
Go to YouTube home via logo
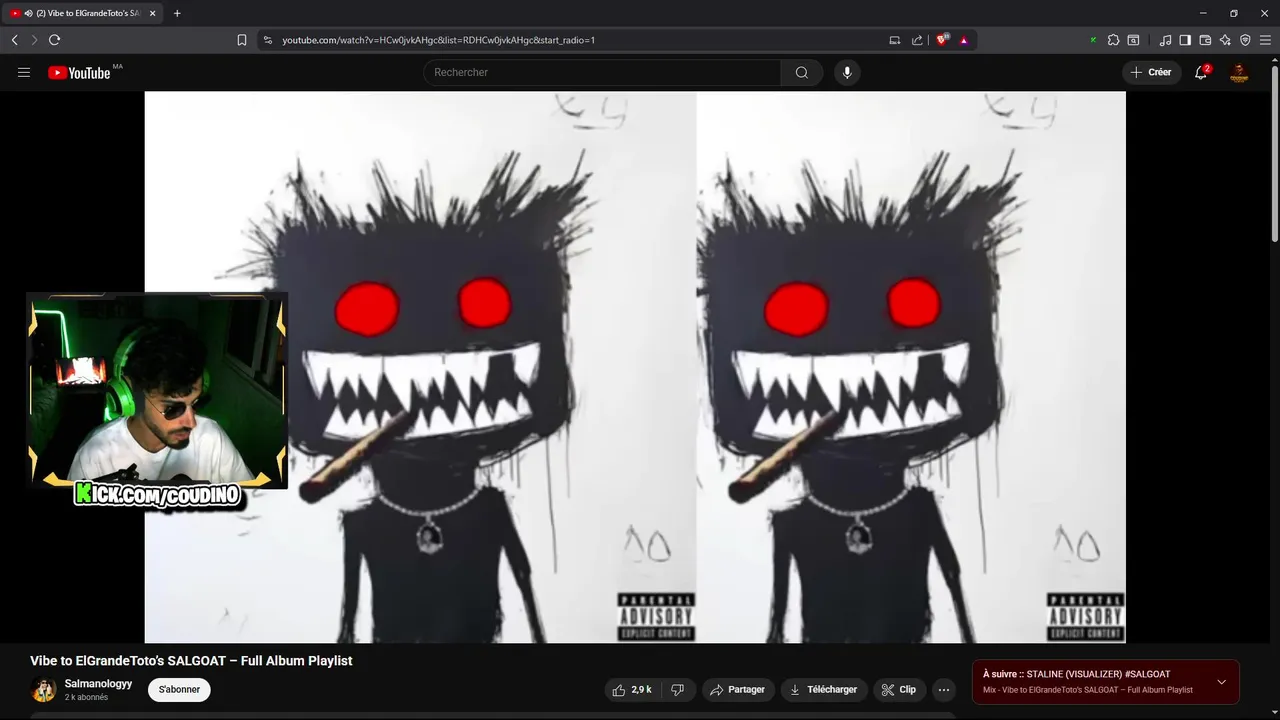(x=79, y=72)
